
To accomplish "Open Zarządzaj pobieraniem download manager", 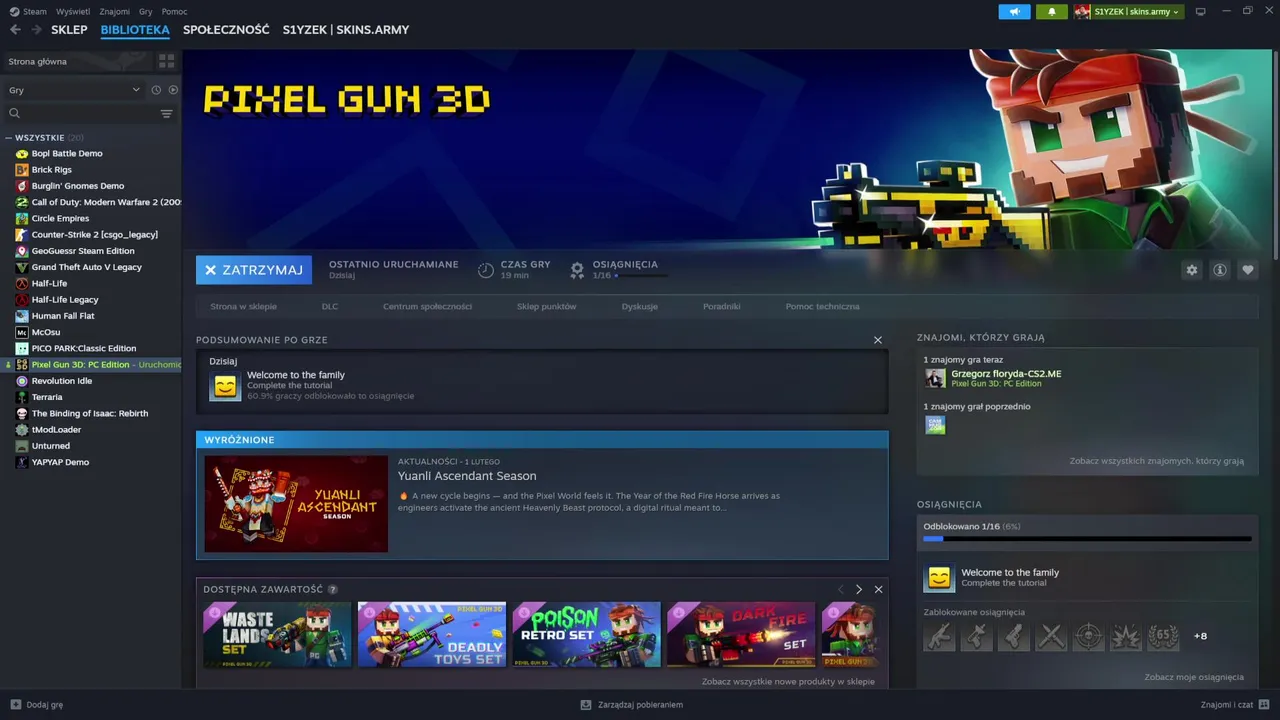I will coord(632,705).
